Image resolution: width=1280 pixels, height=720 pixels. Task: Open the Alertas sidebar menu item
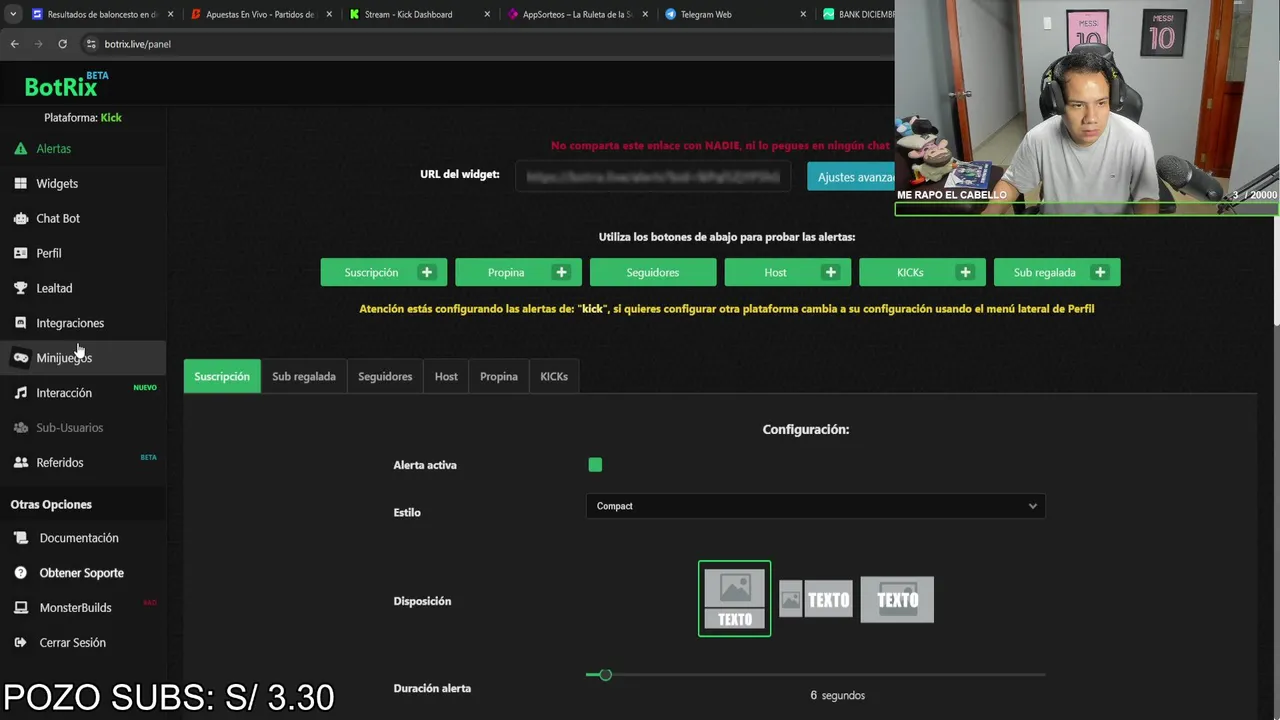(x=83, y=148)
